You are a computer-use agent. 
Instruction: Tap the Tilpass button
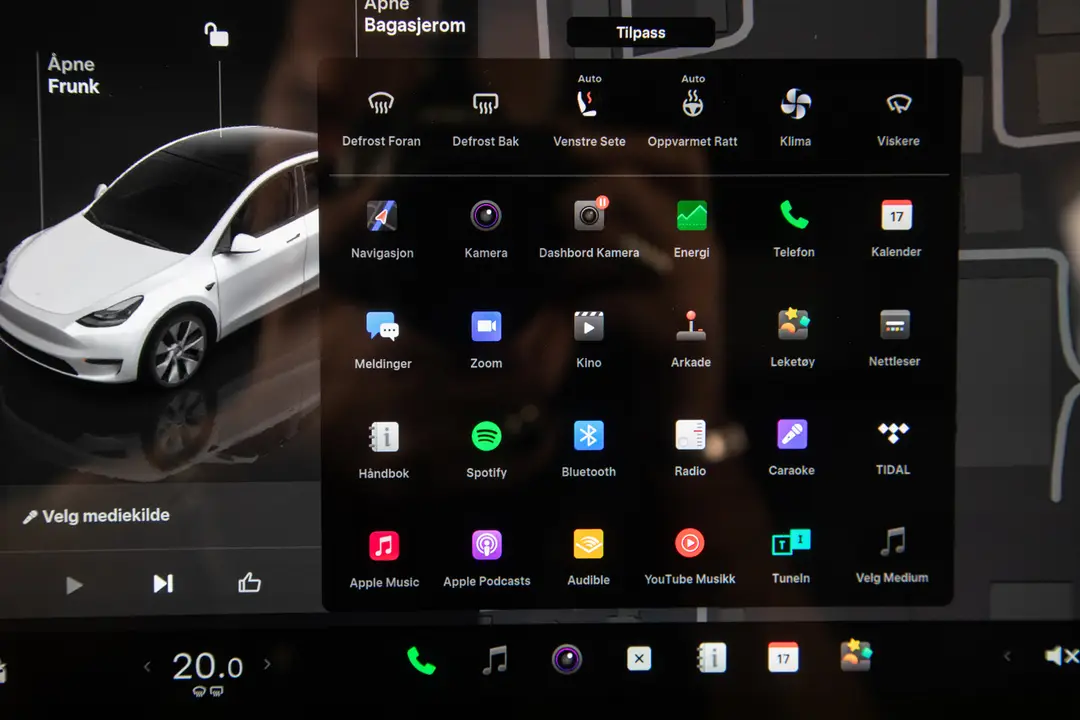pyautogui.click(x=640, y=31)
